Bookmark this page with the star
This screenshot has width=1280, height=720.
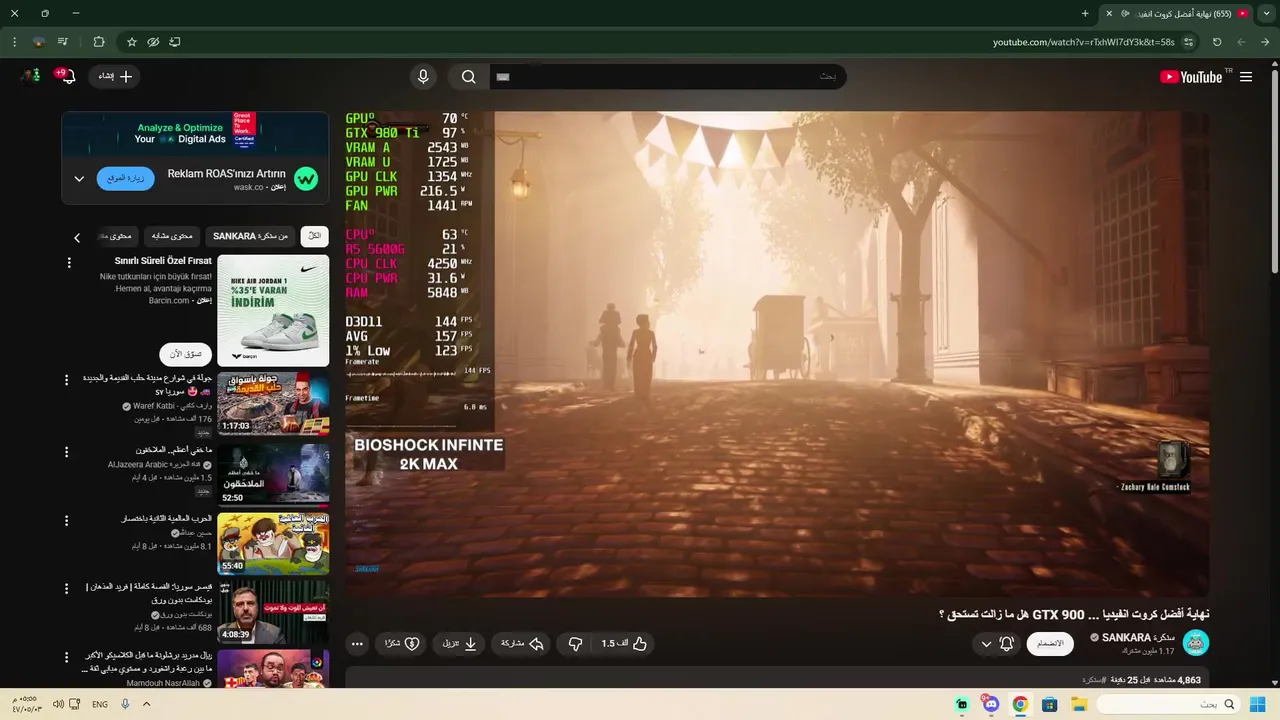(x=131, y=42)
